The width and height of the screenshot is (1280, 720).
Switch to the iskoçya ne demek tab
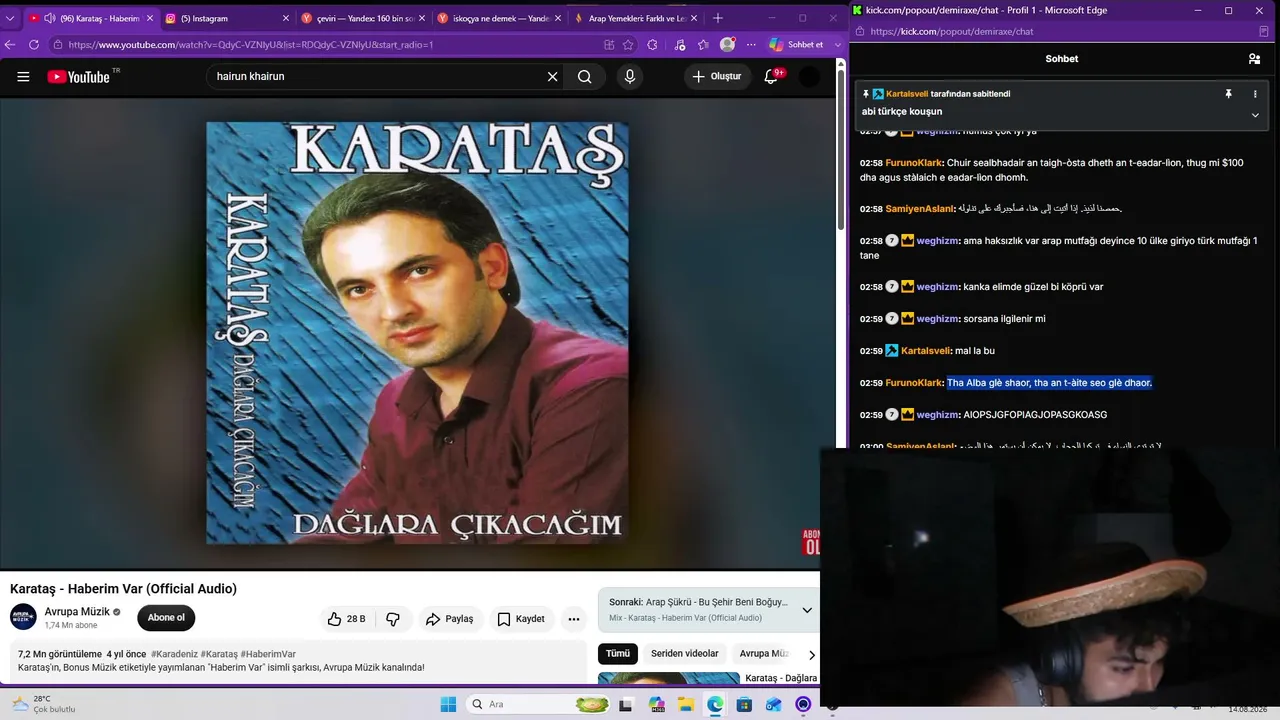(499, 18)
